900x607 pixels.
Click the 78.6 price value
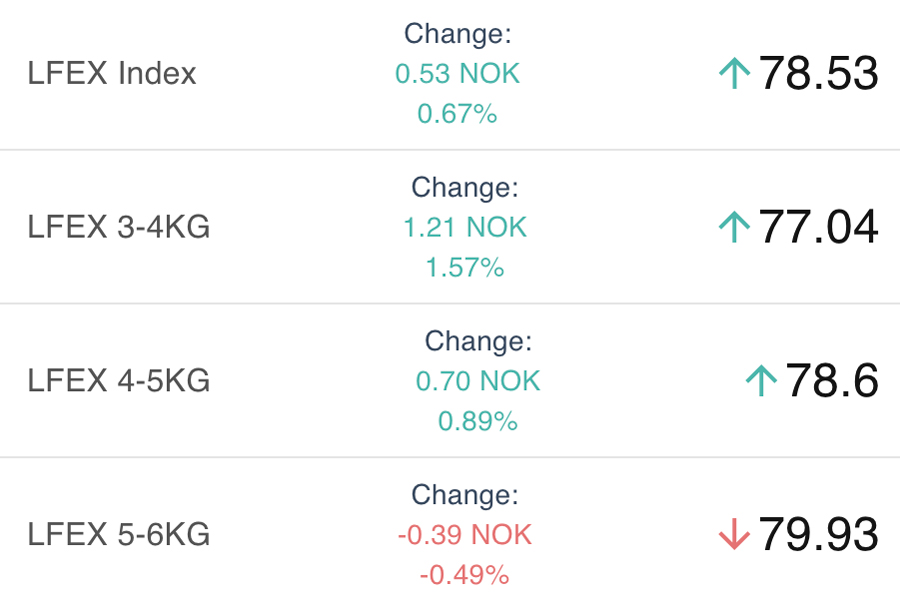coord(831,381)
